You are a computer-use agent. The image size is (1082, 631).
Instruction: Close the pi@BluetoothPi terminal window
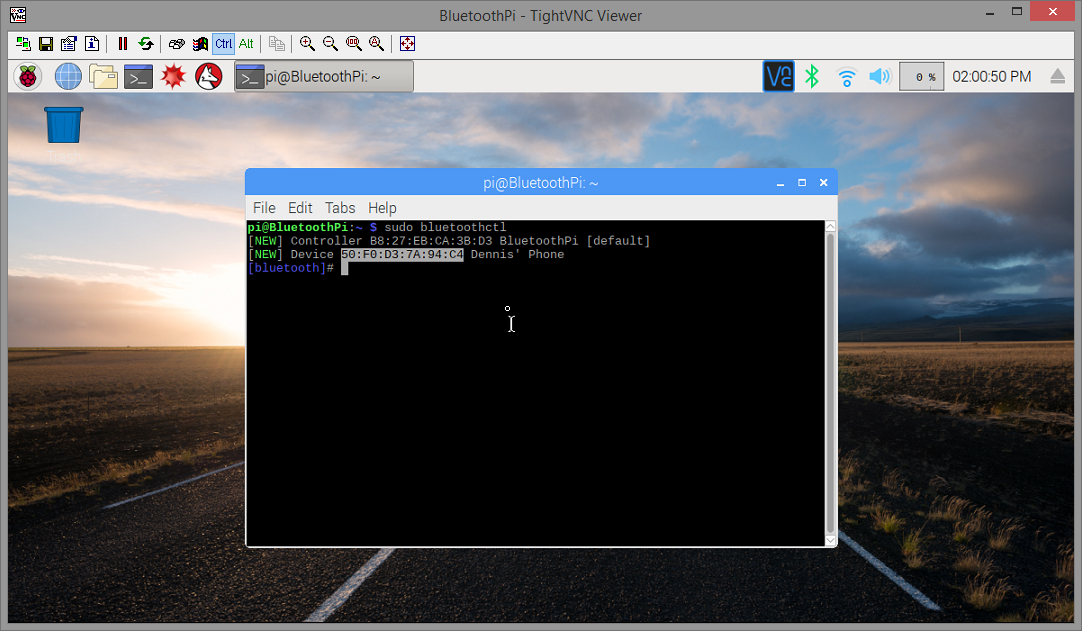[823, 183]
